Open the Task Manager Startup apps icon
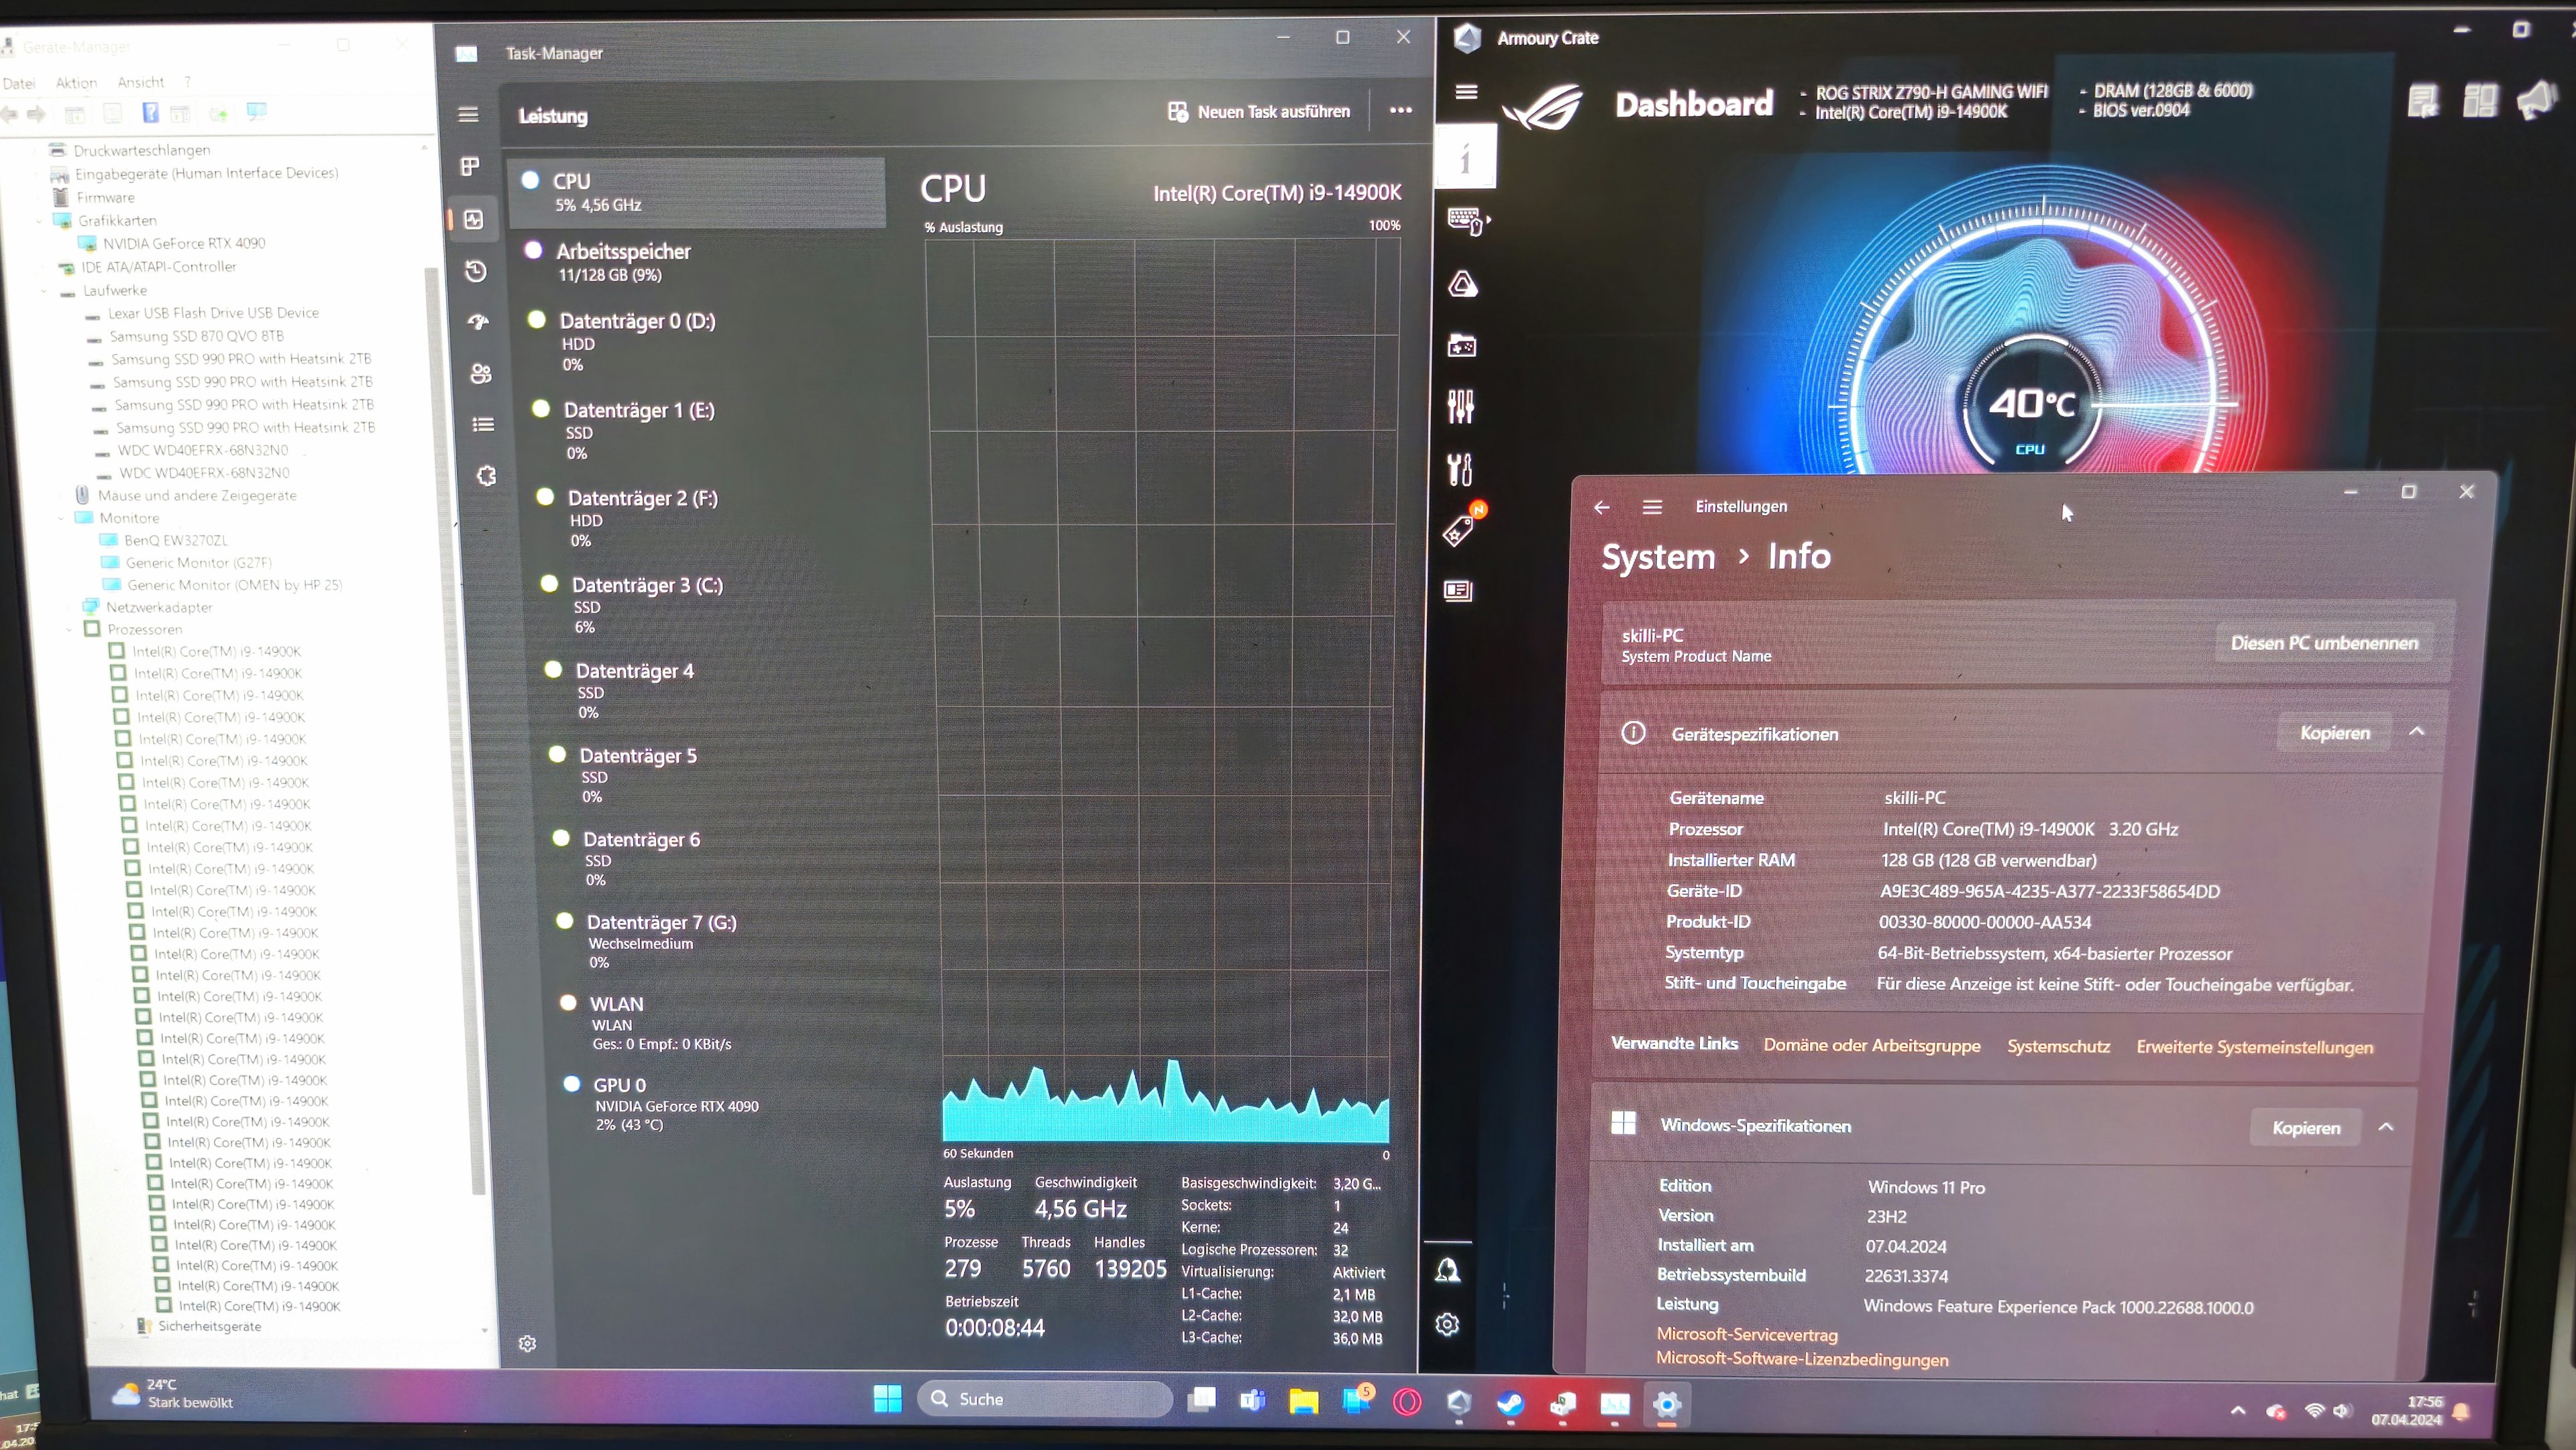Screen dimensions: 2576x1450 [x=478, y=322]
